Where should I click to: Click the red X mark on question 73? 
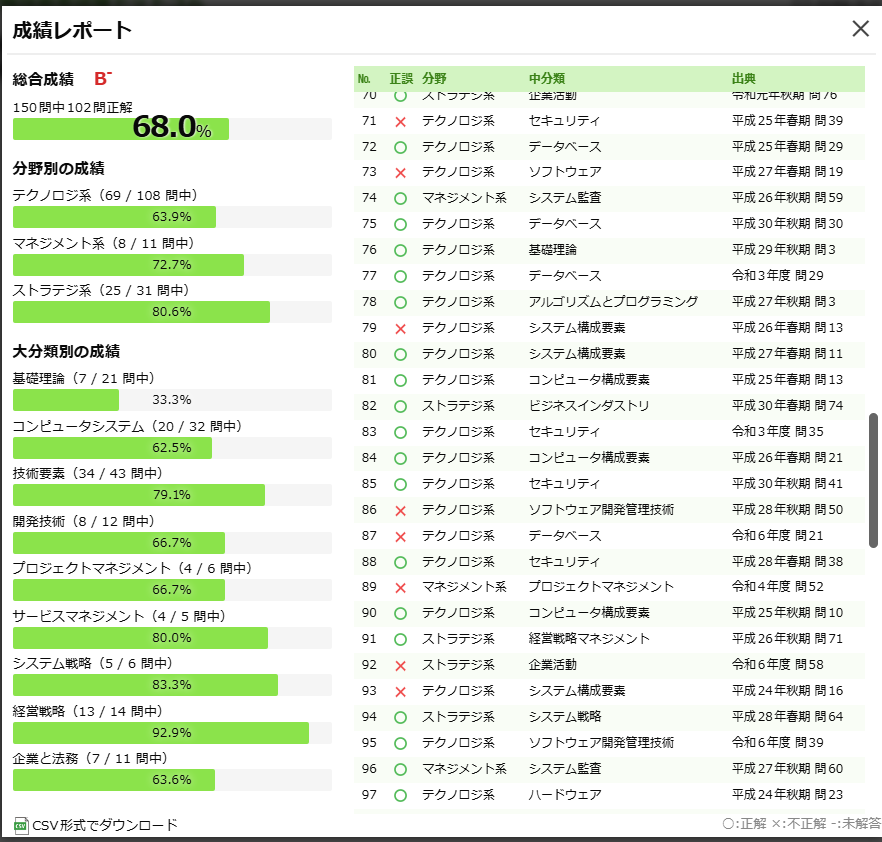(400, 173)
